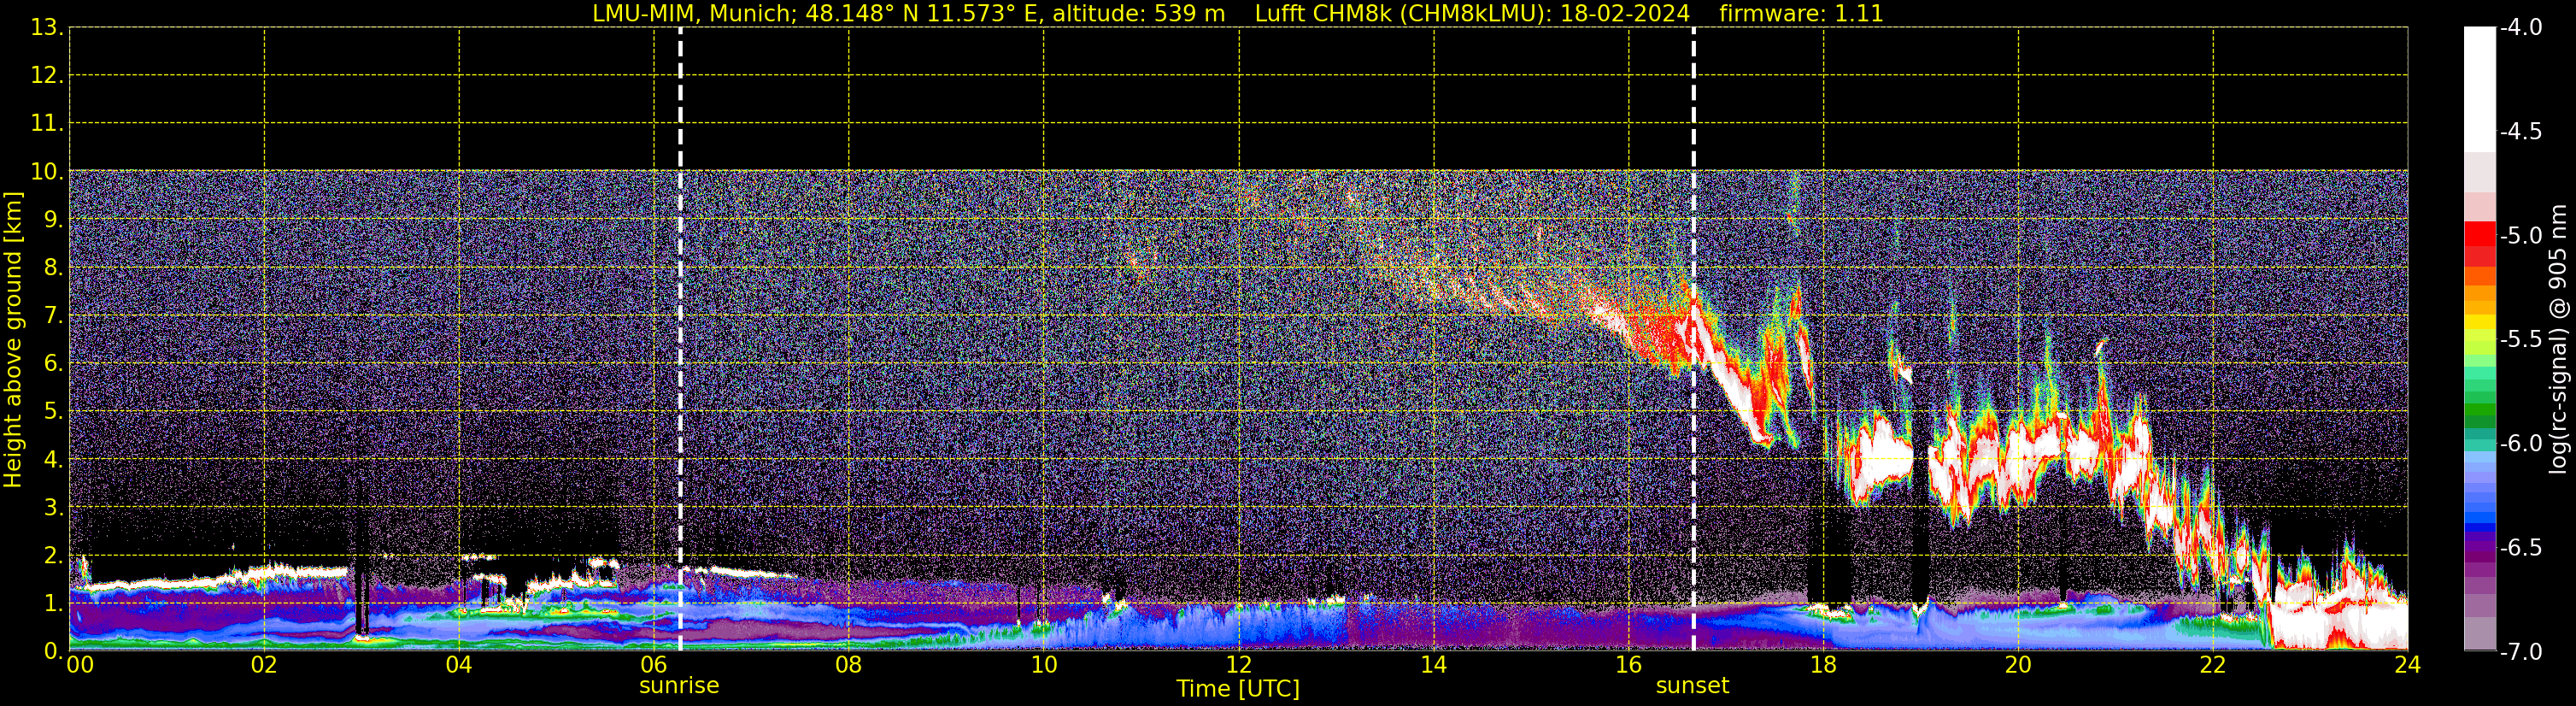Click the 'Time [UTC]' axis label

click(1238, 689)
